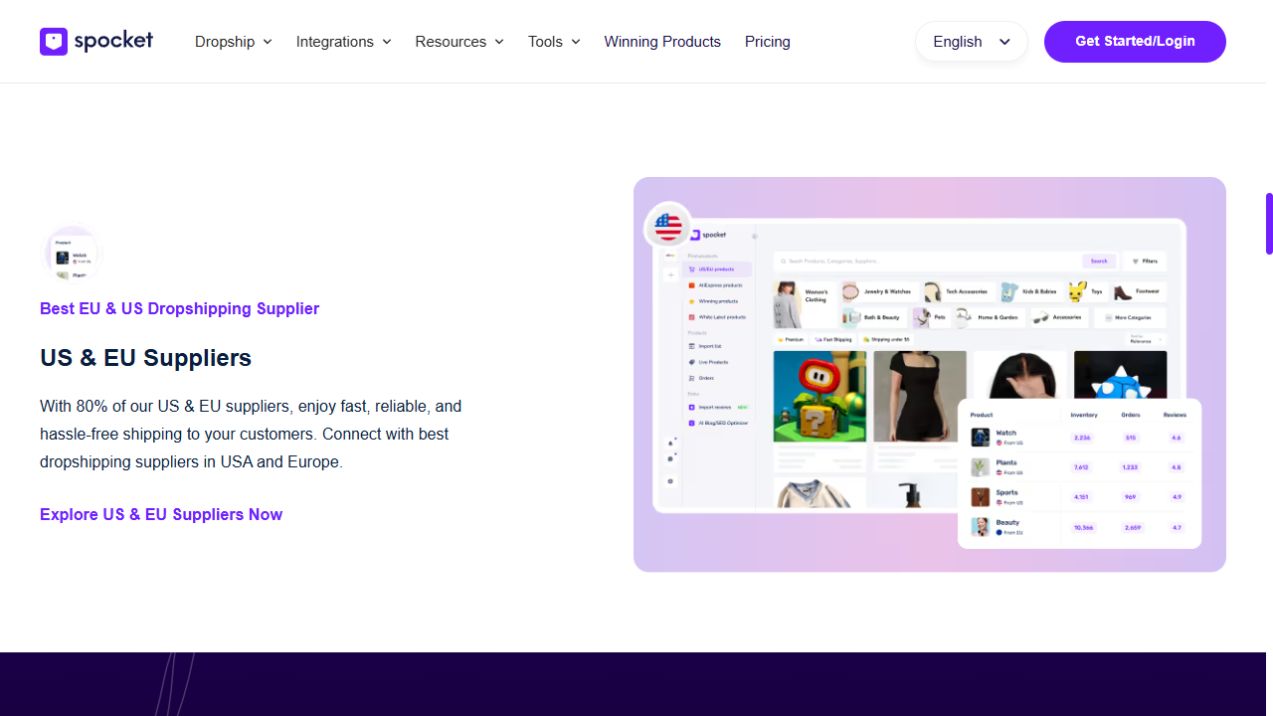The height and width of the screenshot is (716, 1273).
Task: Open More Categories in the preview
Action: [1129, 318]
